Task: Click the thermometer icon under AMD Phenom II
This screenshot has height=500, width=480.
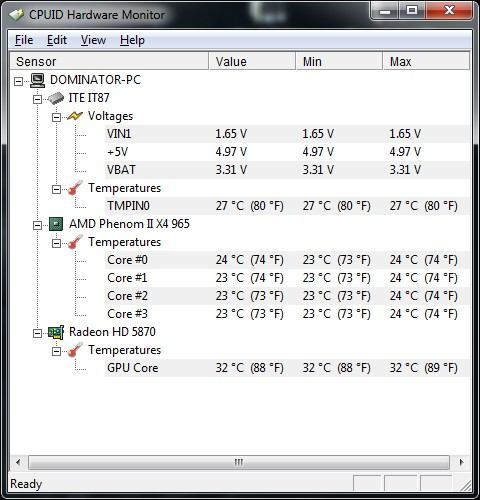Action: [x=75, y=242]
